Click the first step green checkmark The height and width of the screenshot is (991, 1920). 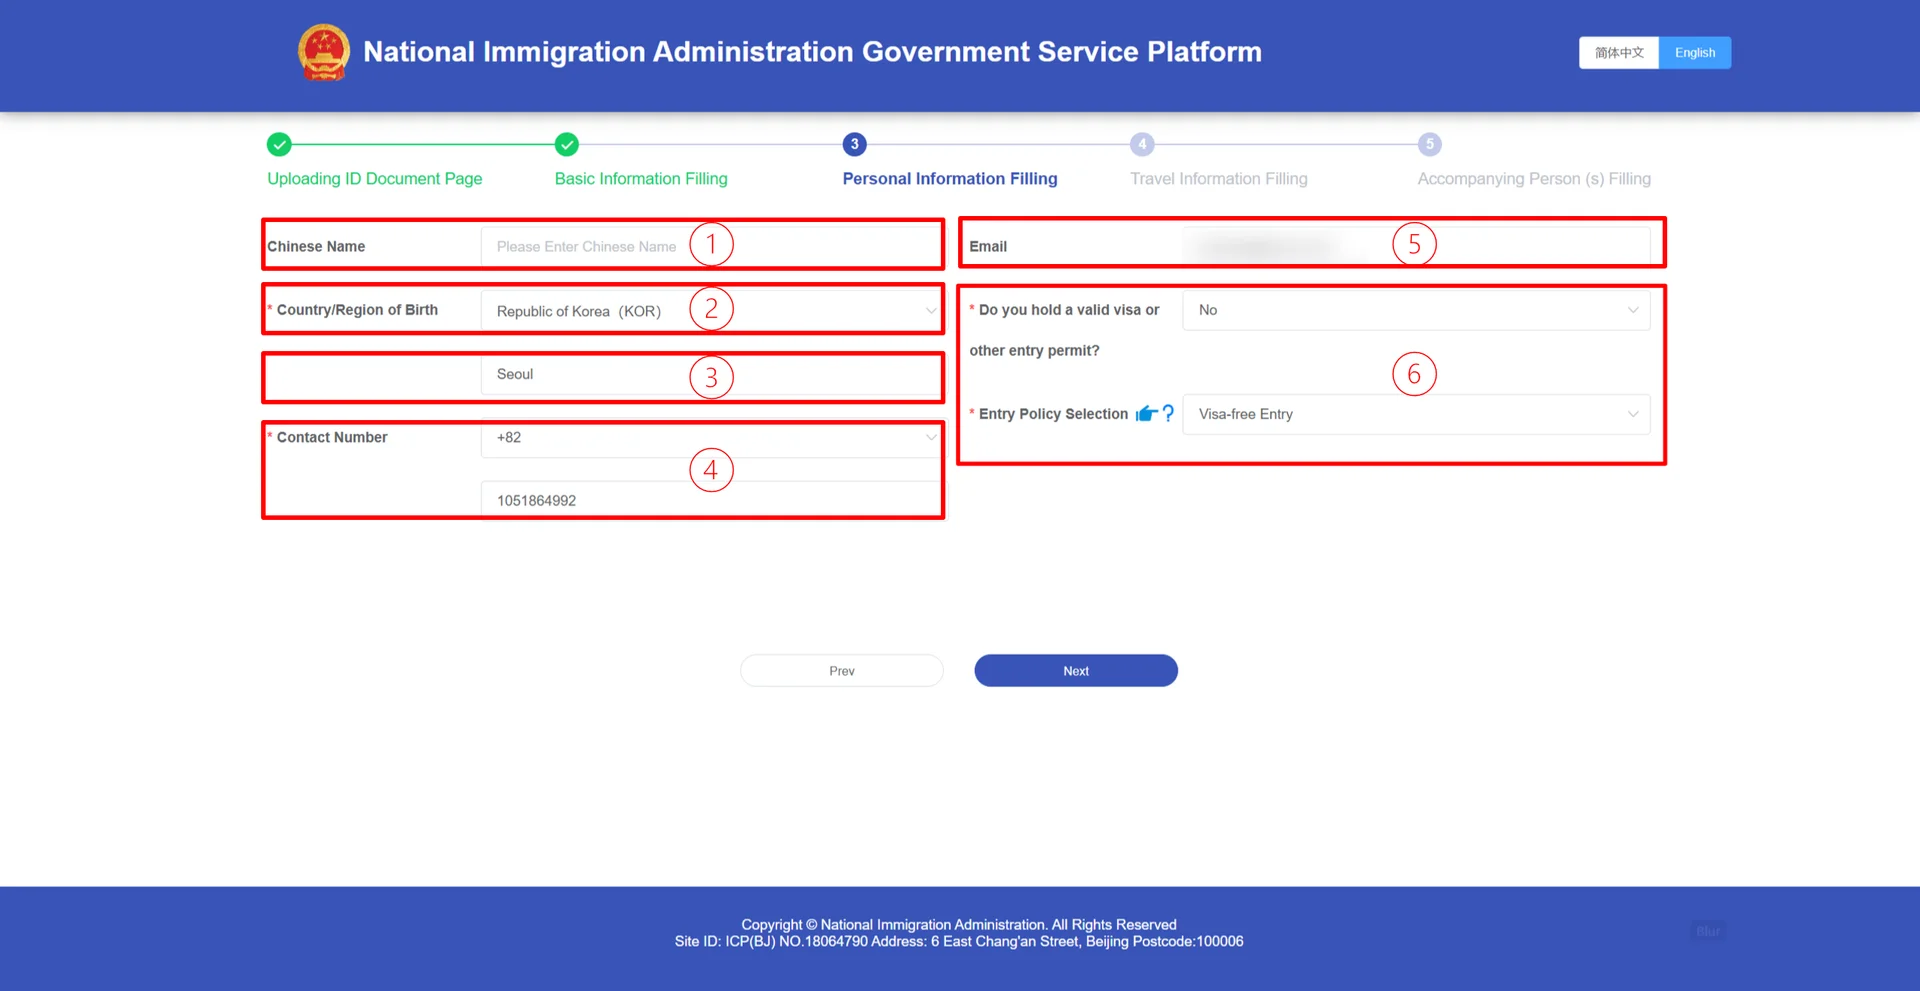coord(279,145)
